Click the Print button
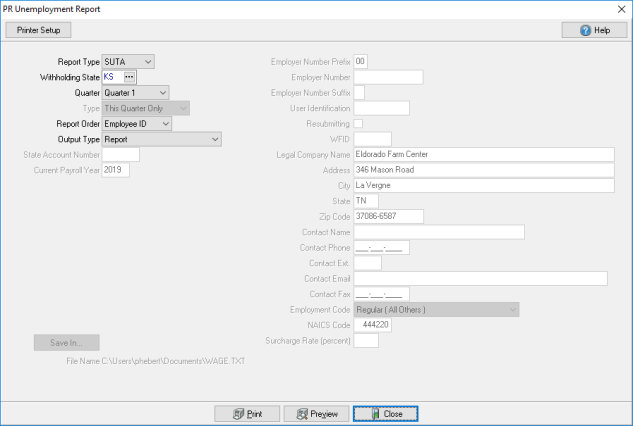This screenshot has width=633, height=426. (247, 413)
